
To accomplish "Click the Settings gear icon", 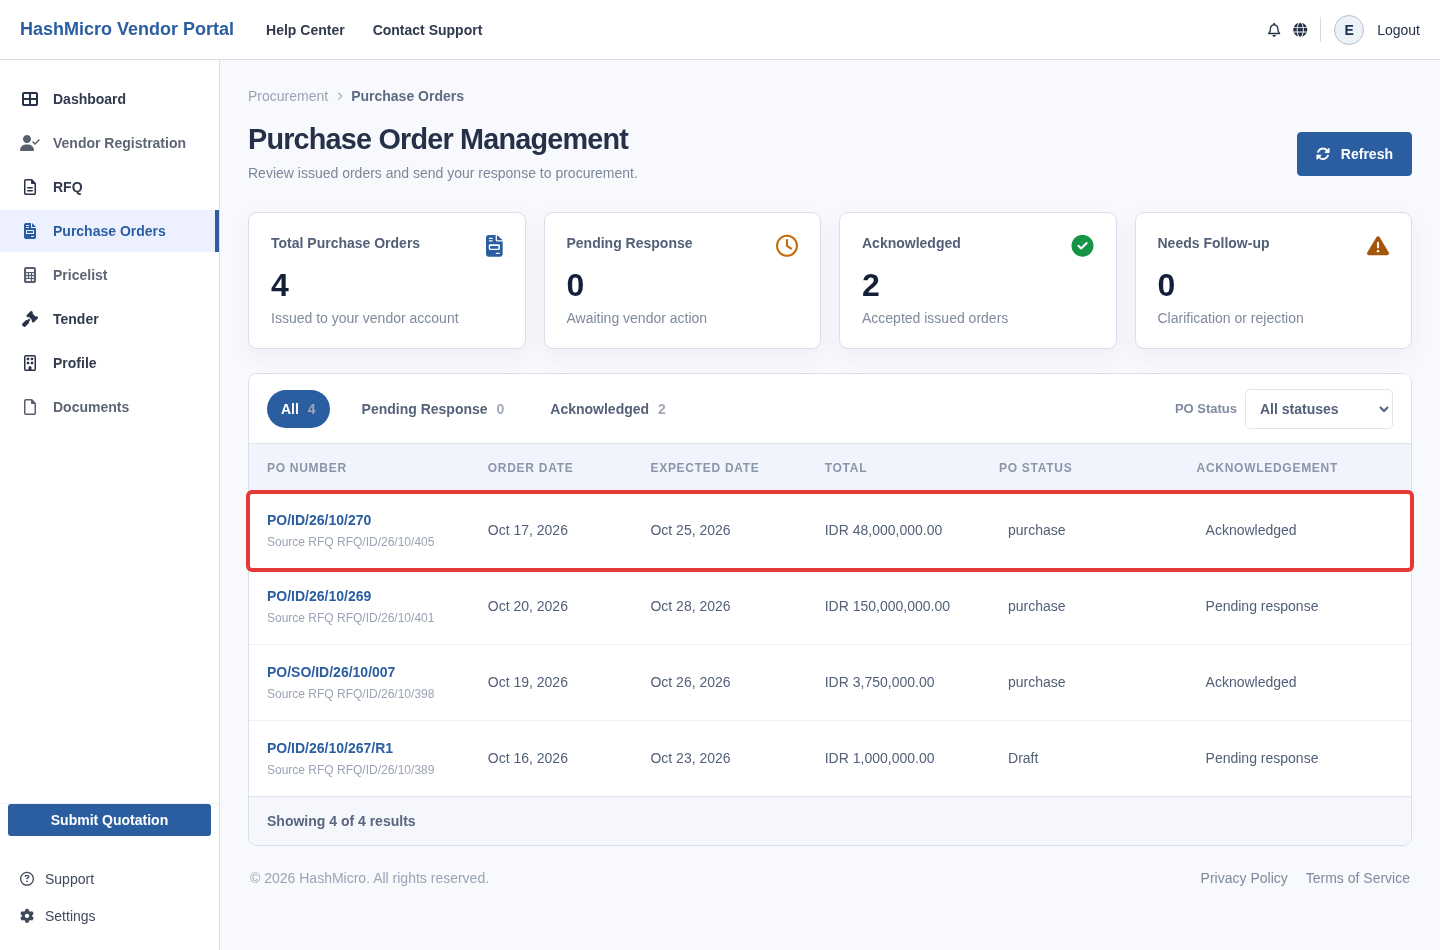I will [27, 916].
